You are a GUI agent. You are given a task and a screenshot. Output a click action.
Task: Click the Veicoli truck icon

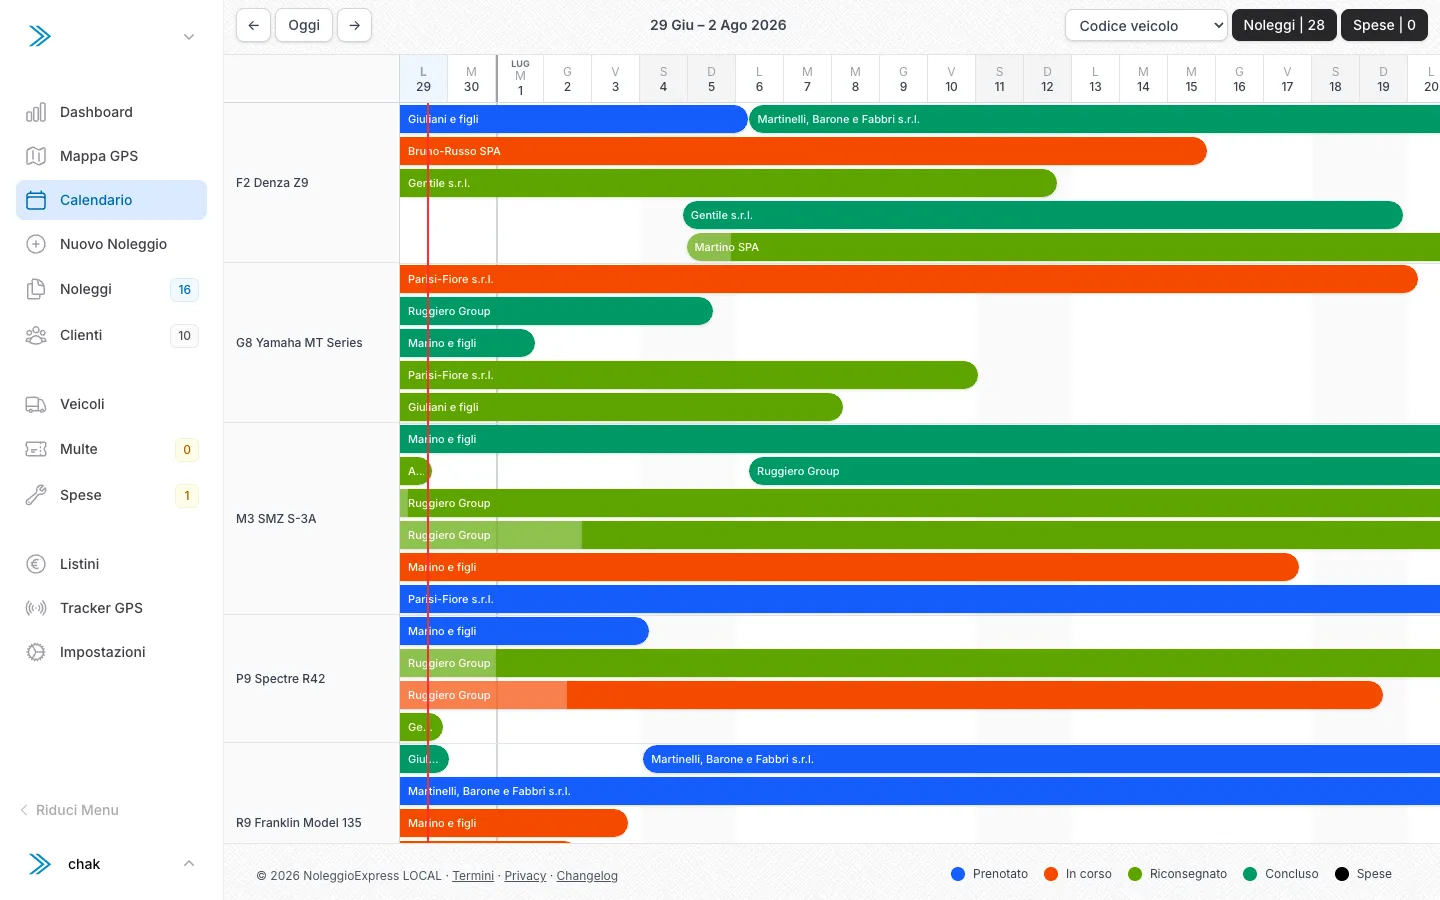click(36, 404)
